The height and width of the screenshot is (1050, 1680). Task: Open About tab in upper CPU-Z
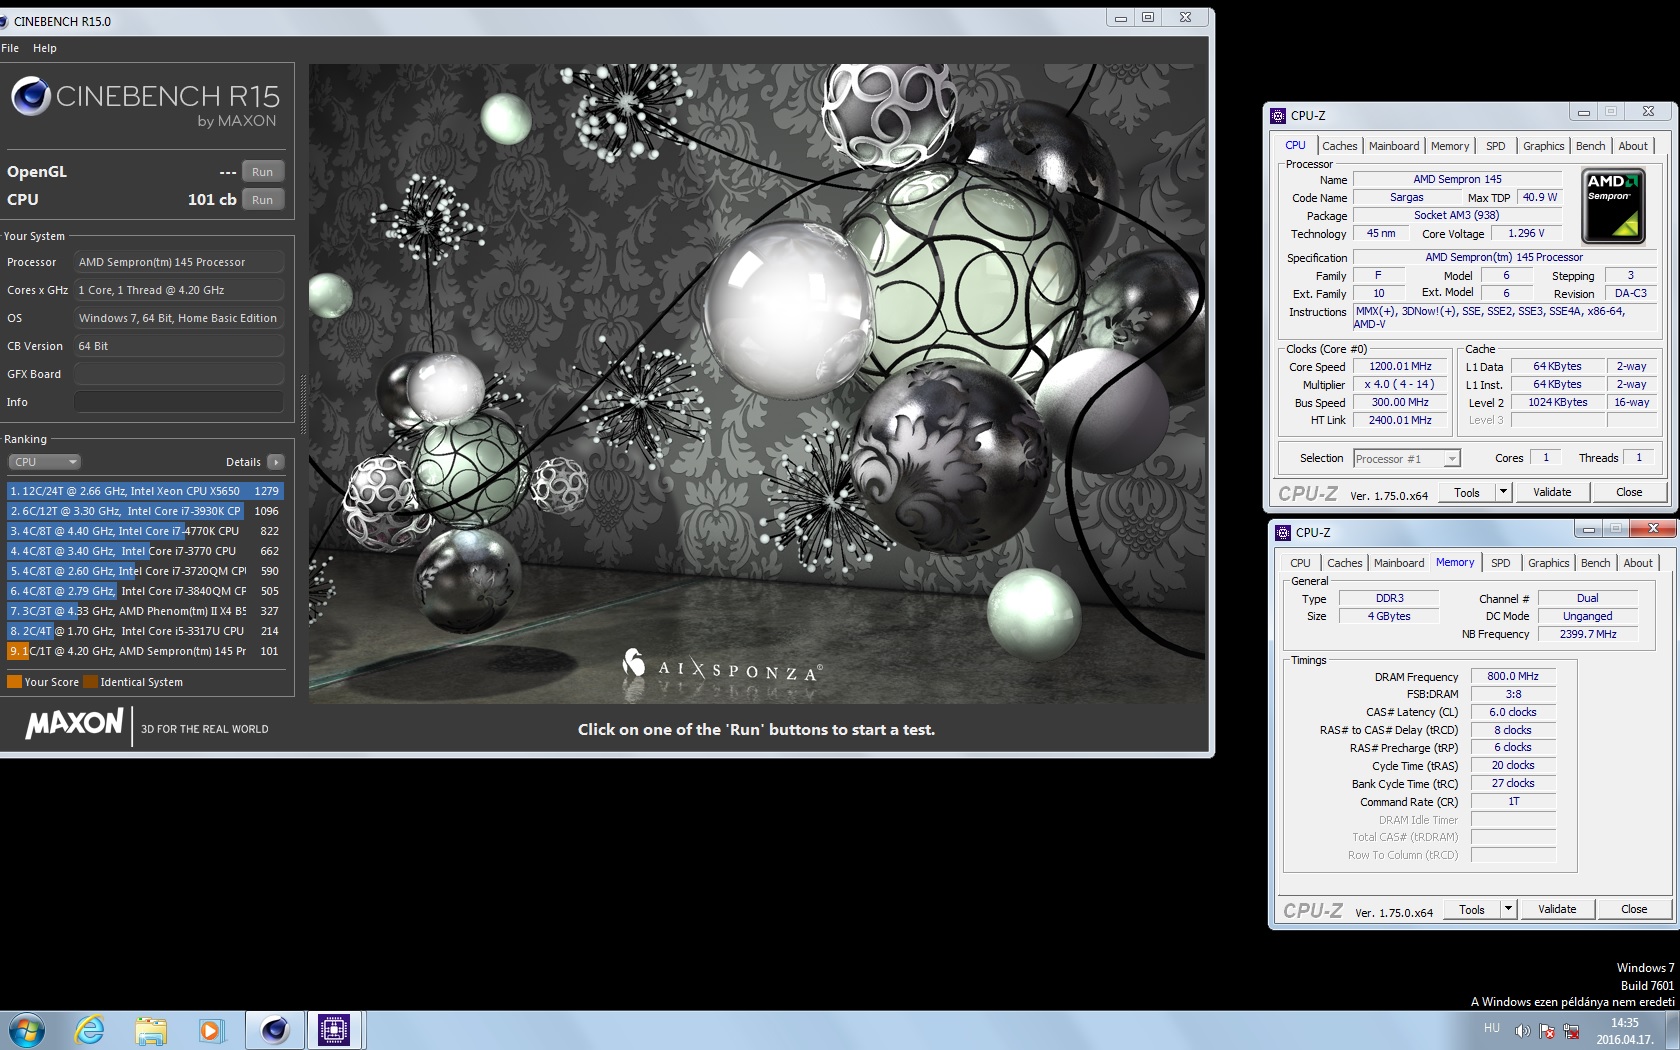coord(1633,146)
